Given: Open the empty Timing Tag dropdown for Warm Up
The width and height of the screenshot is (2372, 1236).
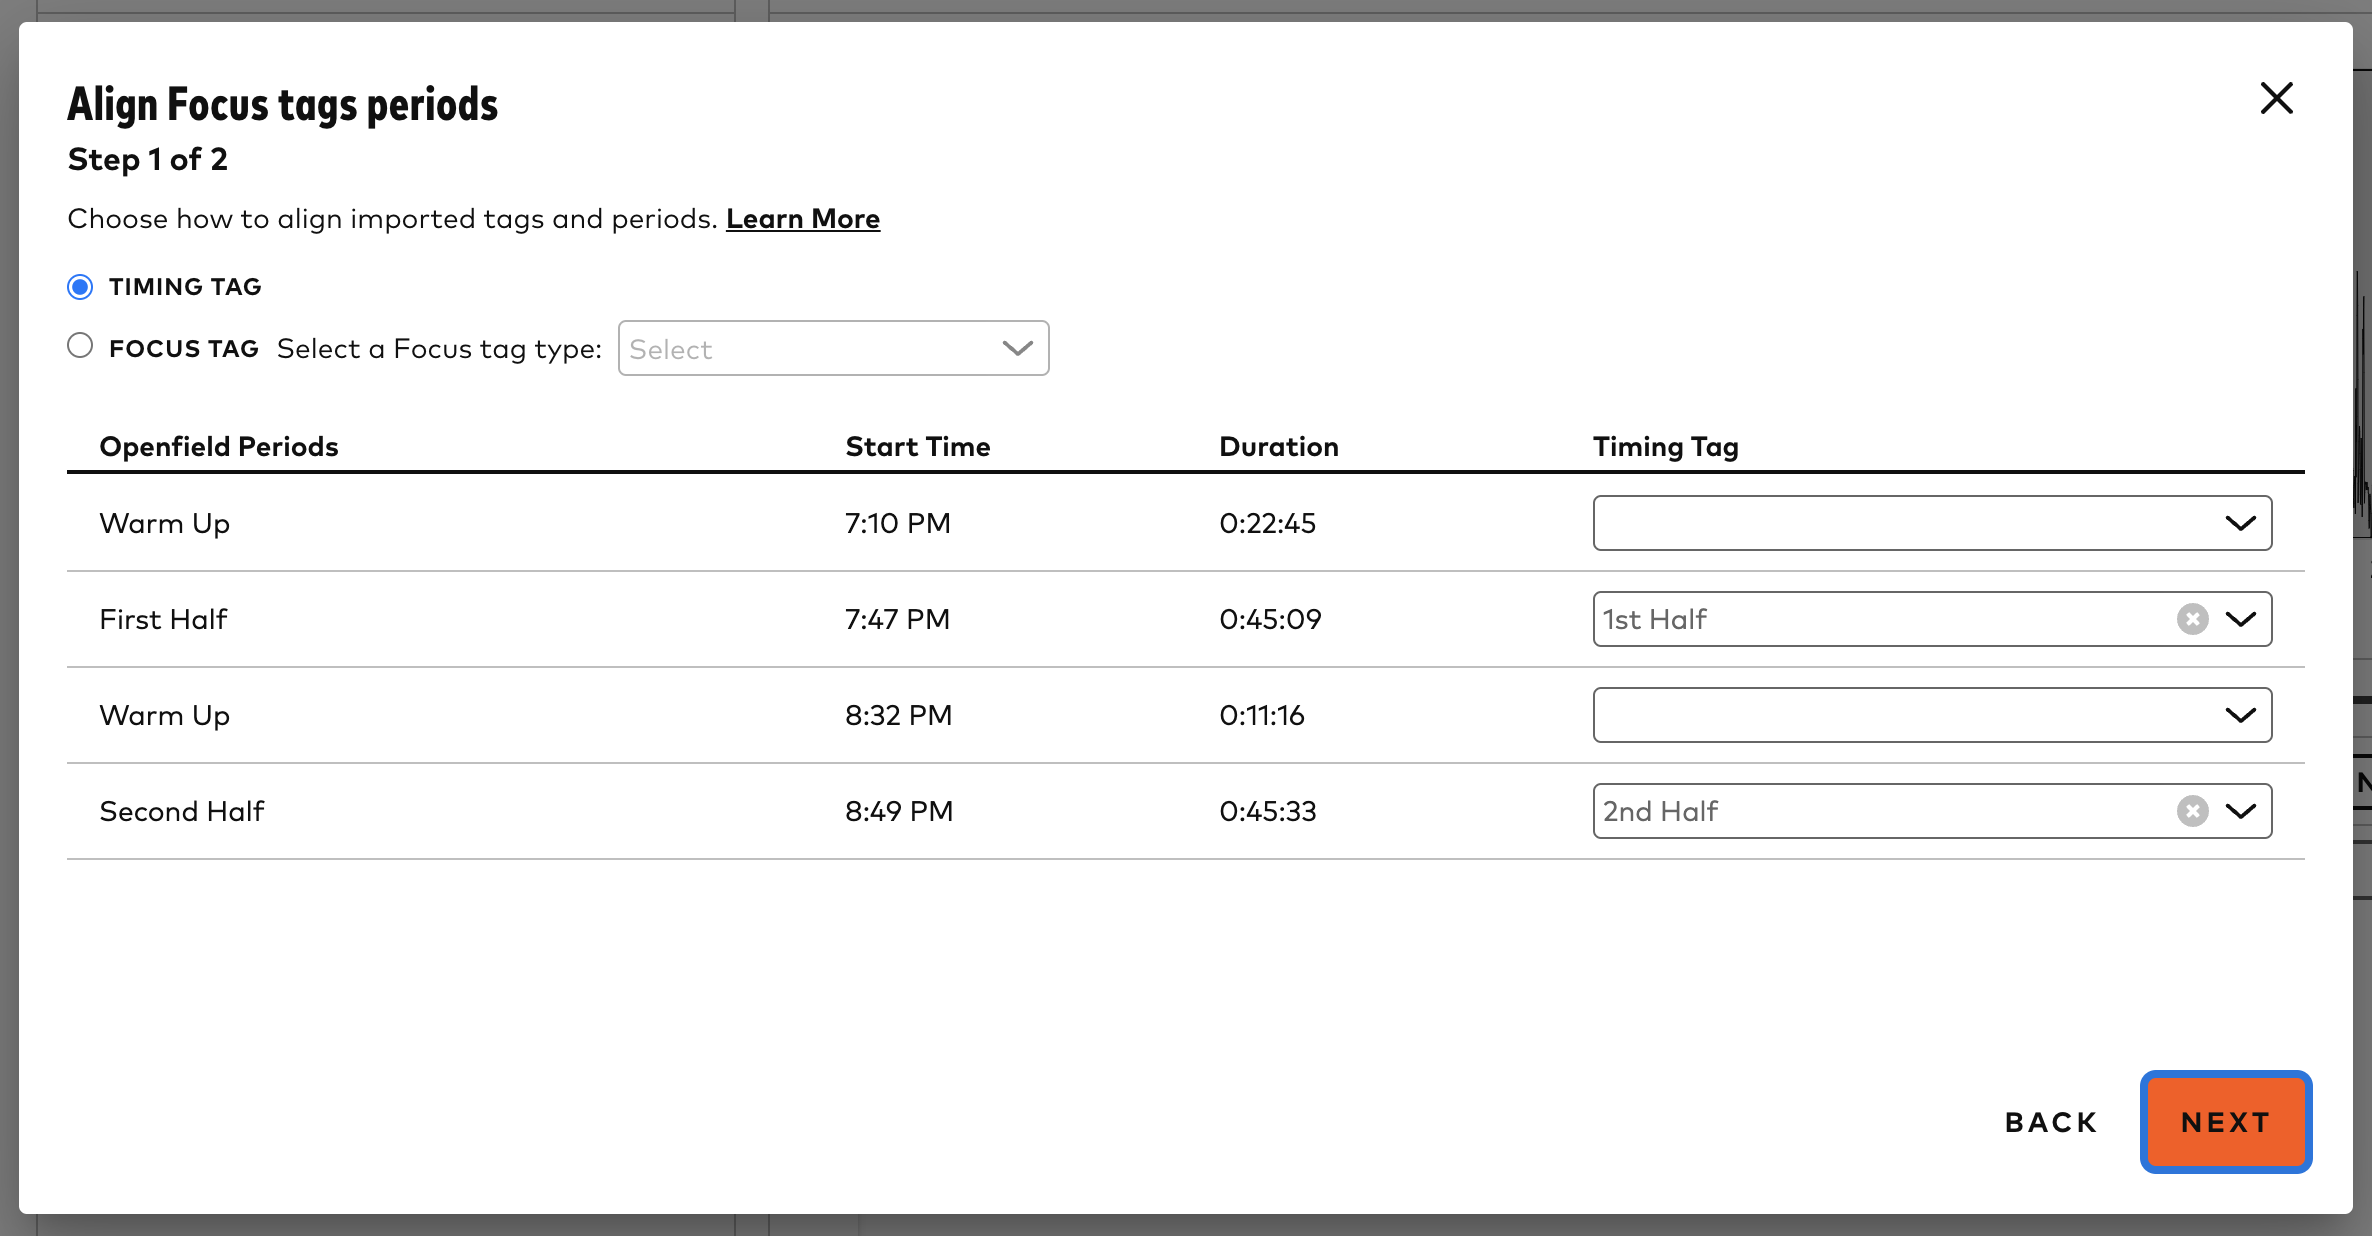Looking at the screenshot, I should (x=1930, y=523).
